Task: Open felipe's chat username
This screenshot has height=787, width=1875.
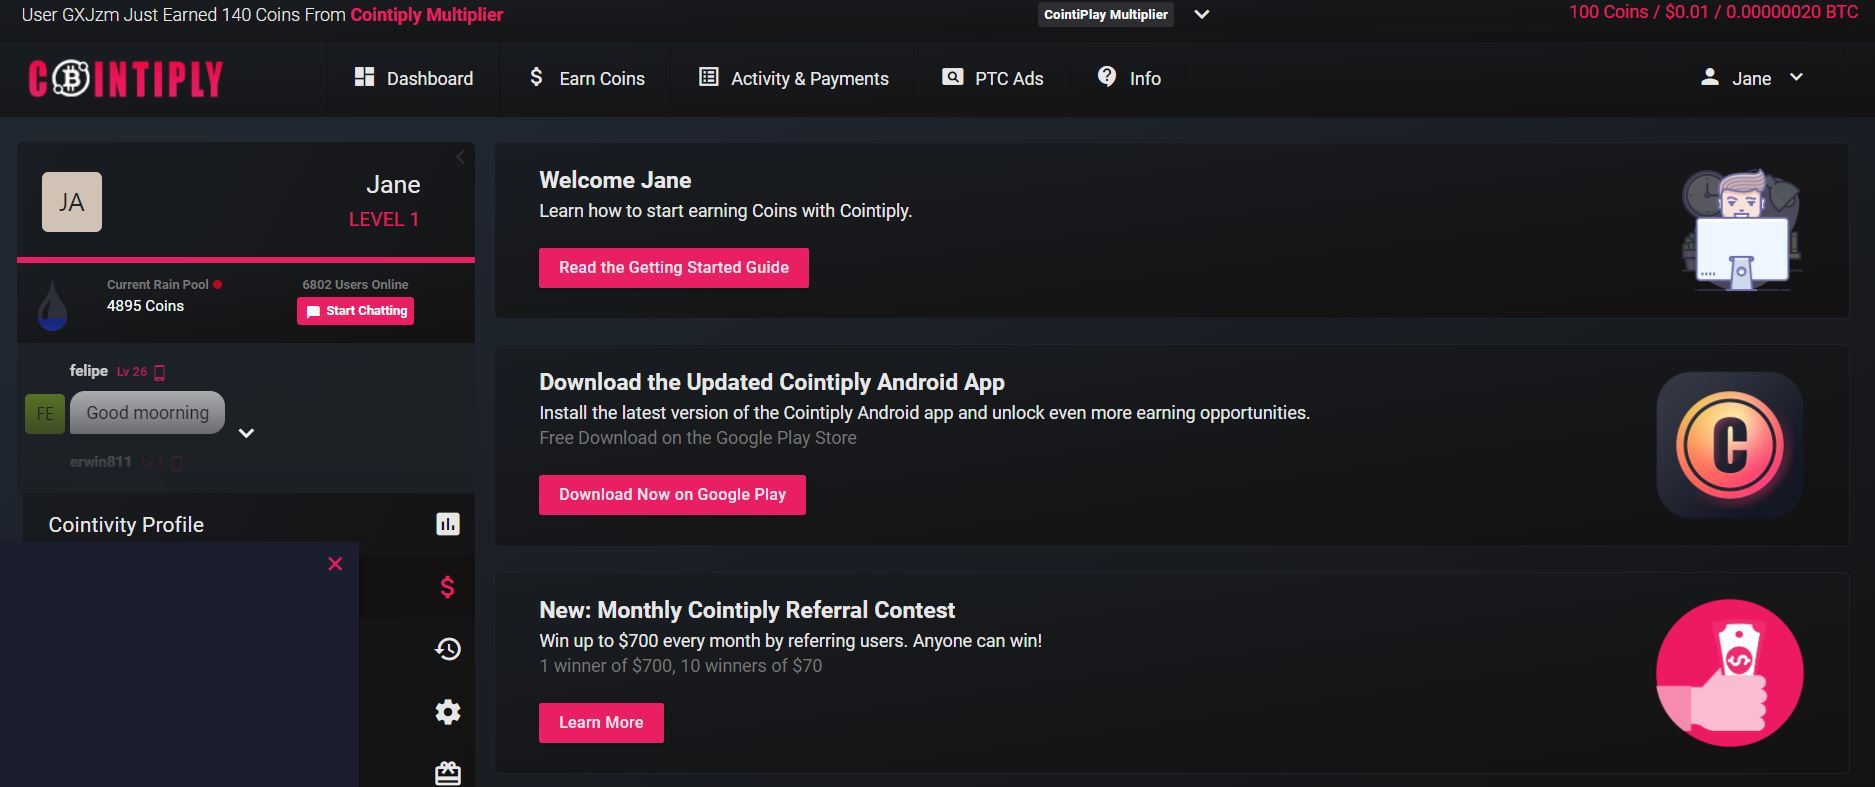Action: coord(89,371)
